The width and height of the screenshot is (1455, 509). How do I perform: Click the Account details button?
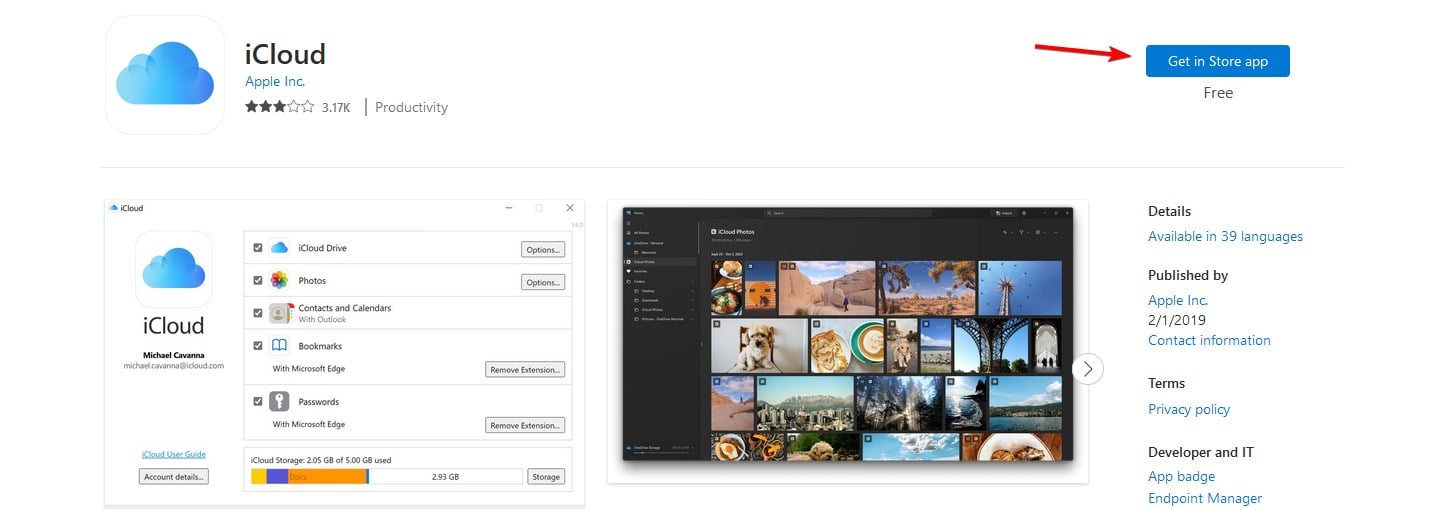pos(174,477)
